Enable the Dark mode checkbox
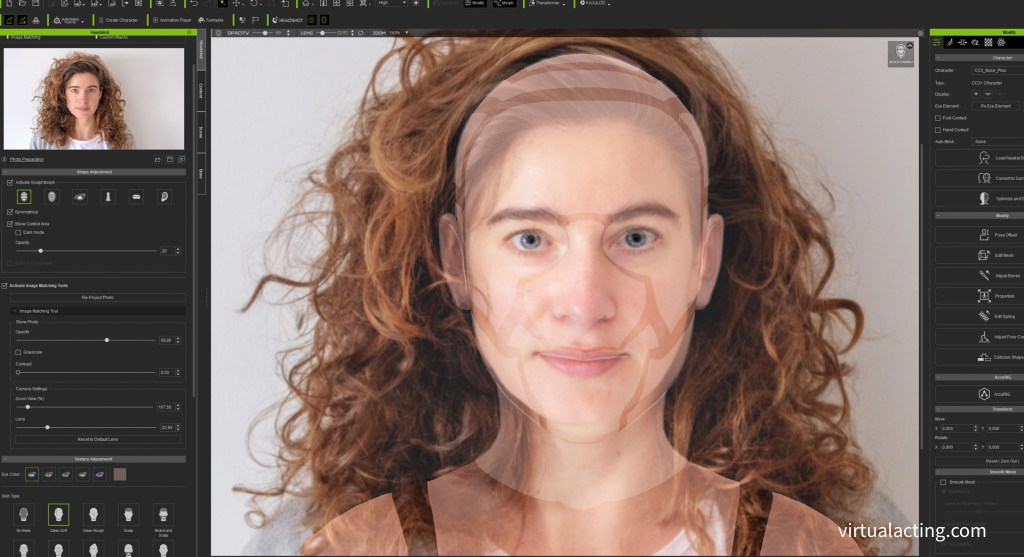The width and height of the screenshot is (1024, 557). coord(18,232)
